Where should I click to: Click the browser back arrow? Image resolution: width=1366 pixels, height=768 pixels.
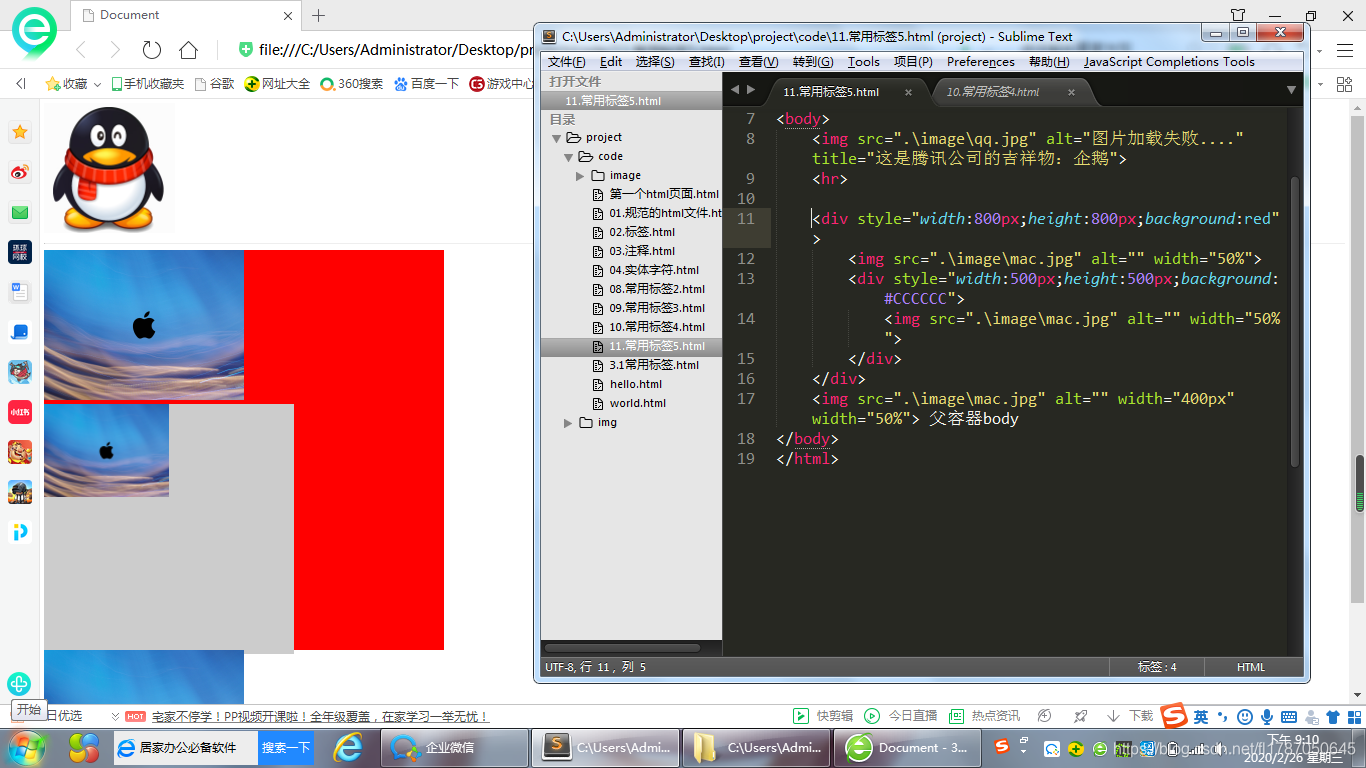81,50
